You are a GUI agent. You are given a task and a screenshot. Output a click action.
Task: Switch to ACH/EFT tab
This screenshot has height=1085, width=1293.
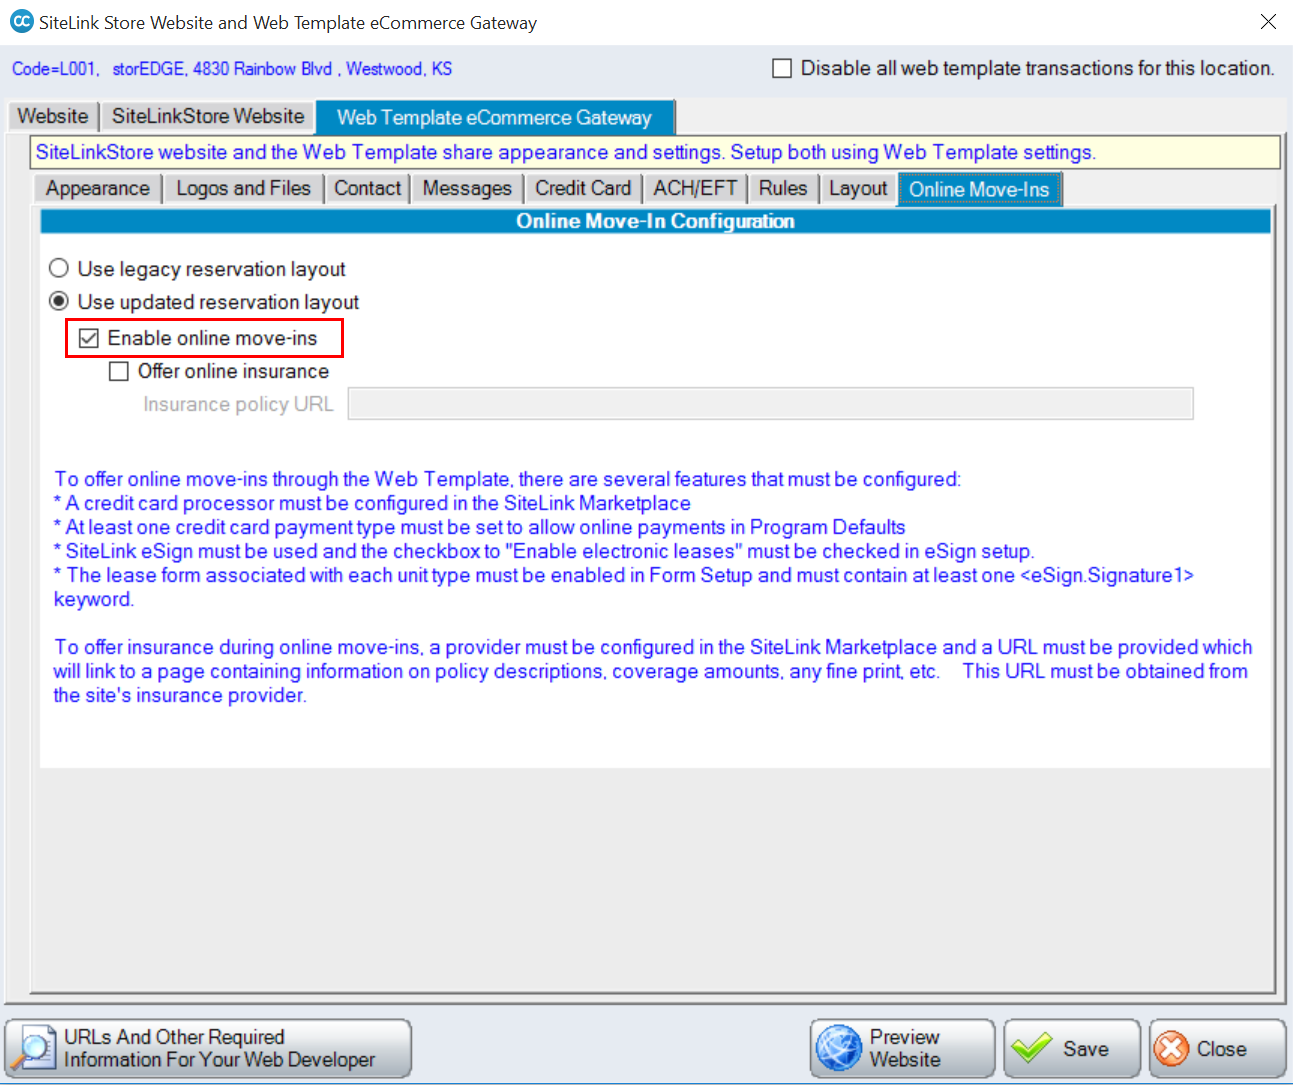tap(695, 188)
